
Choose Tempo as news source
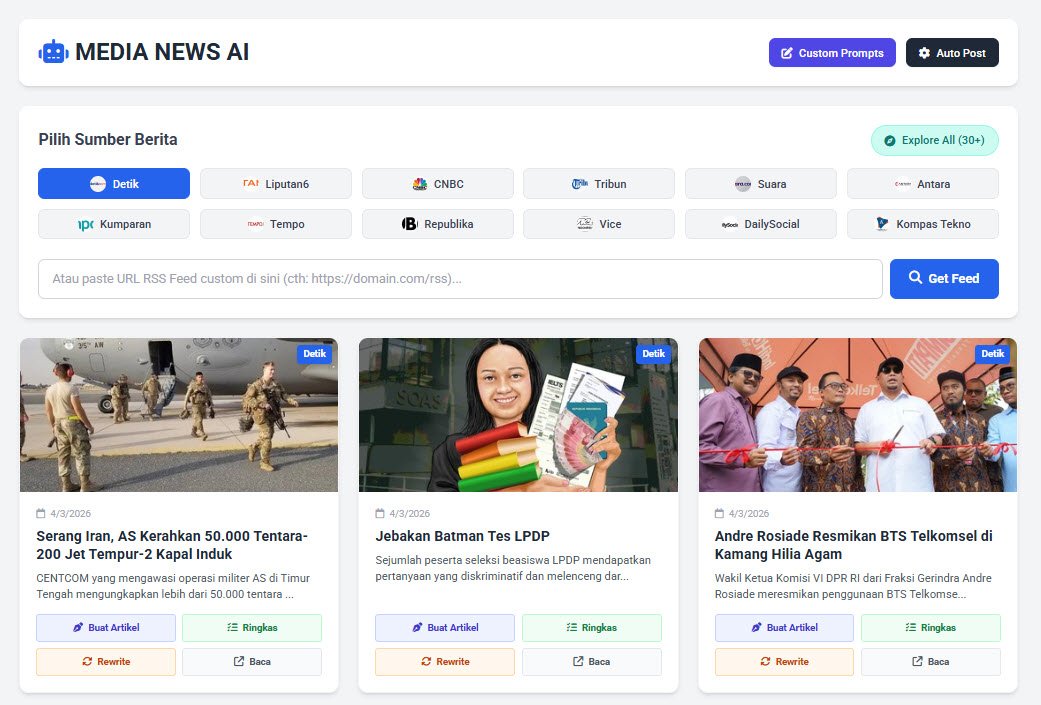276,224
